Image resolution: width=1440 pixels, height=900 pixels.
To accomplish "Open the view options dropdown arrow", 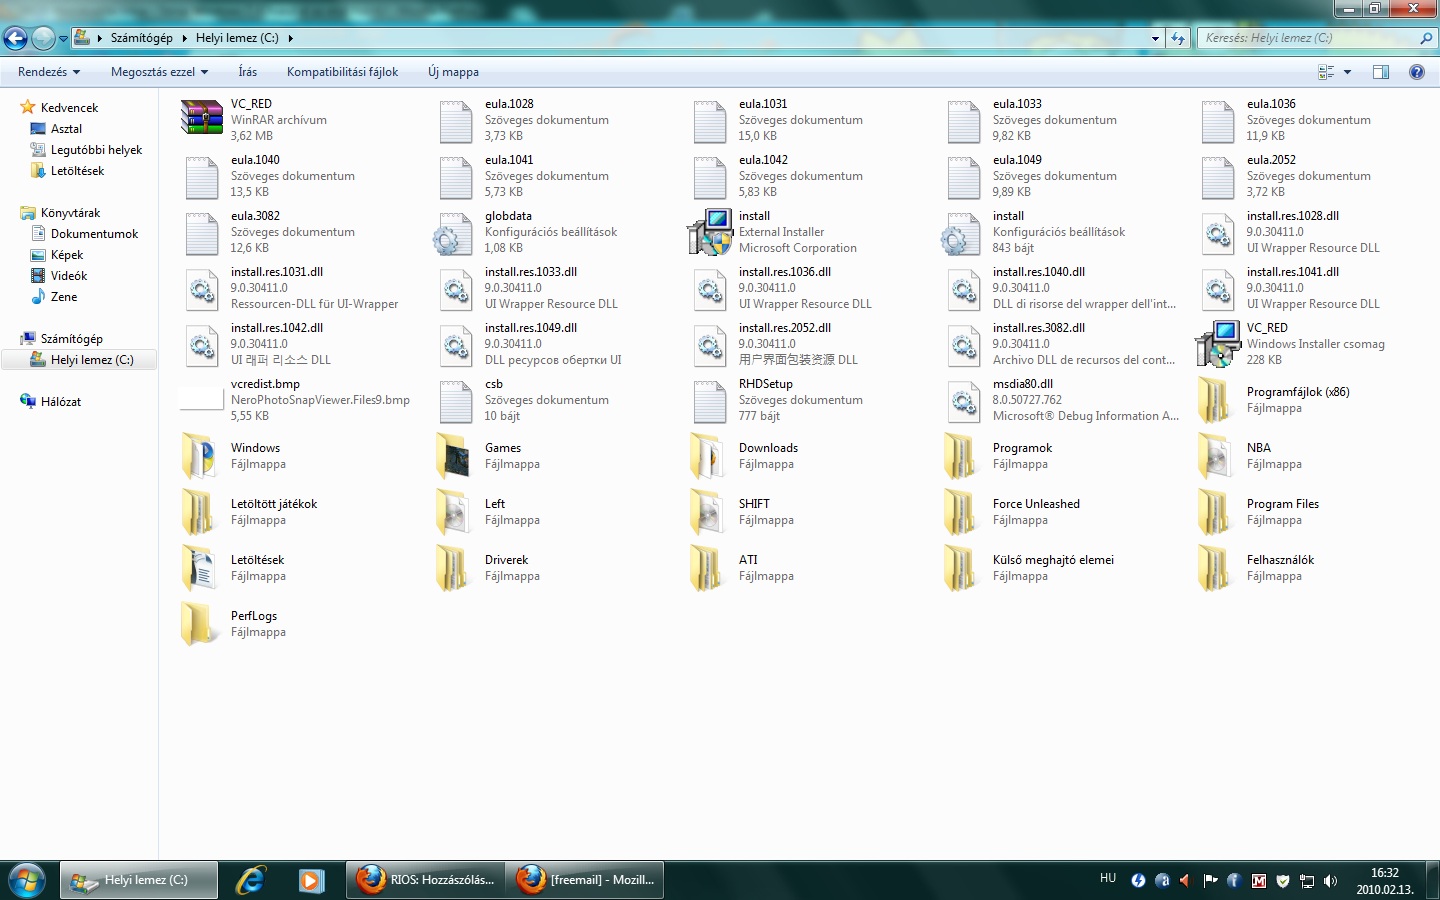I will point(1347,72).
